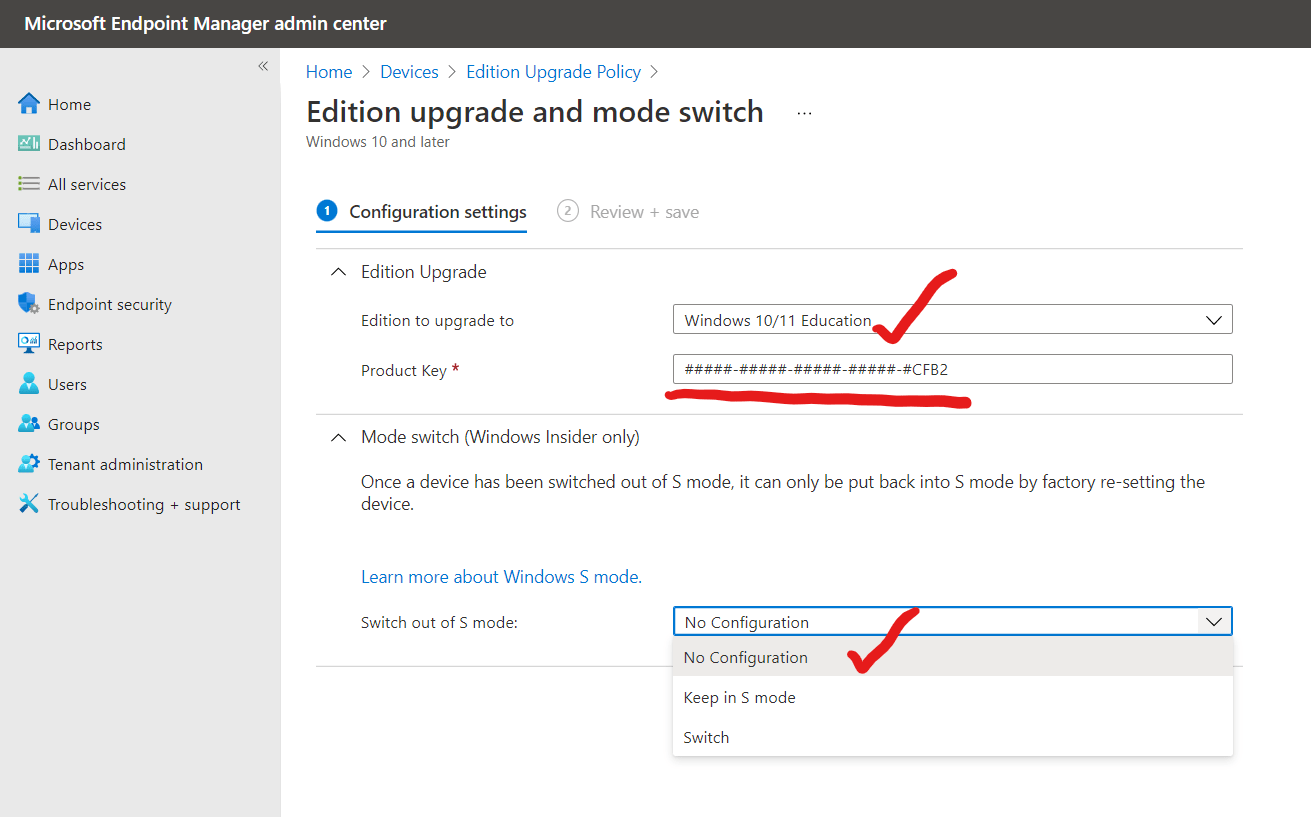This screenshot has width=1311, height=817.
Task: Choose No Configuration from dropdown list
Action: [953, 657]
